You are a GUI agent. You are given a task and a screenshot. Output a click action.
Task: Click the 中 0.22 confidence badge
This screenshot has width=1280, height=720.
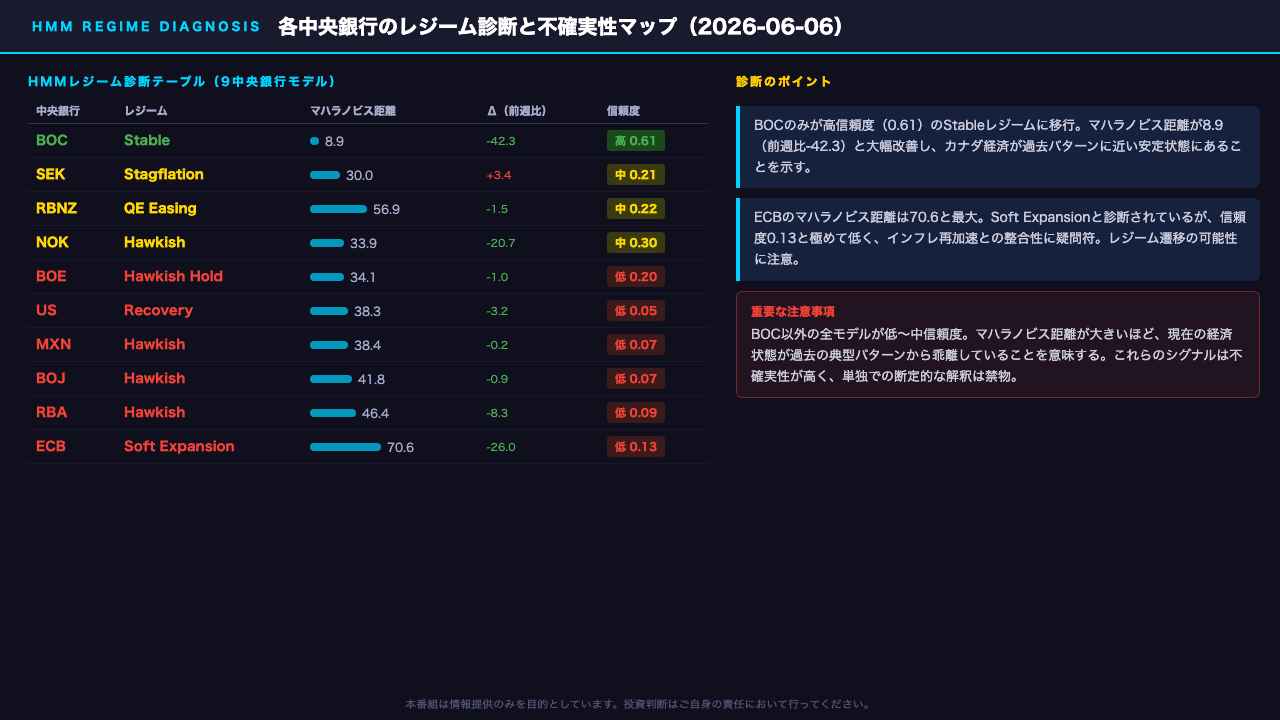coord(636,209)
